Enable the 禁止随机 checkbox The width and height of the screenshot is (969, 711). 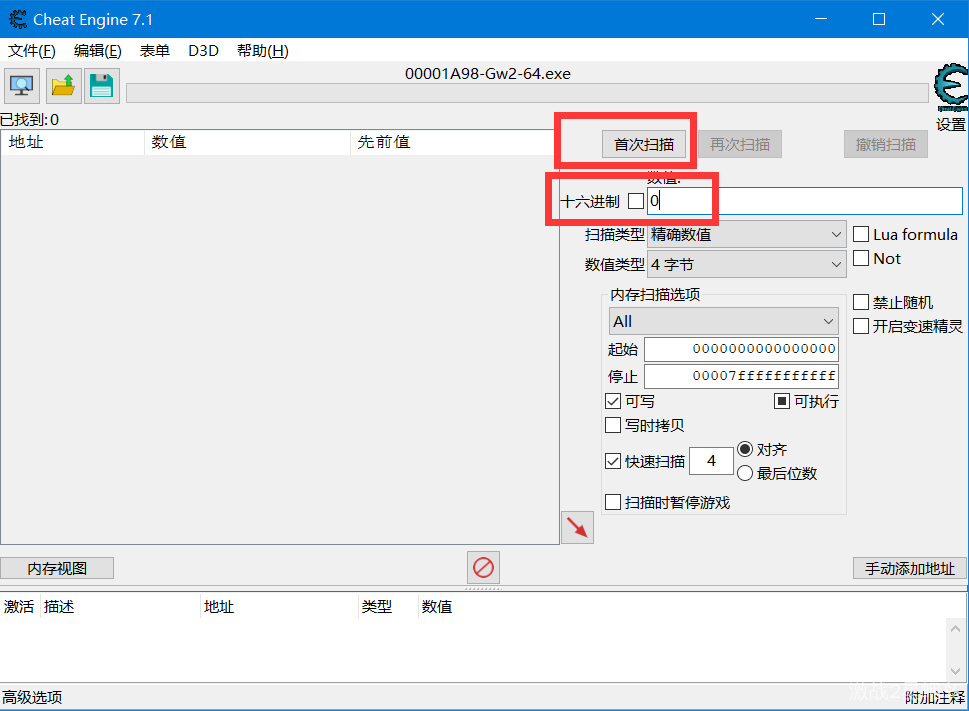[x=861, y=302]
